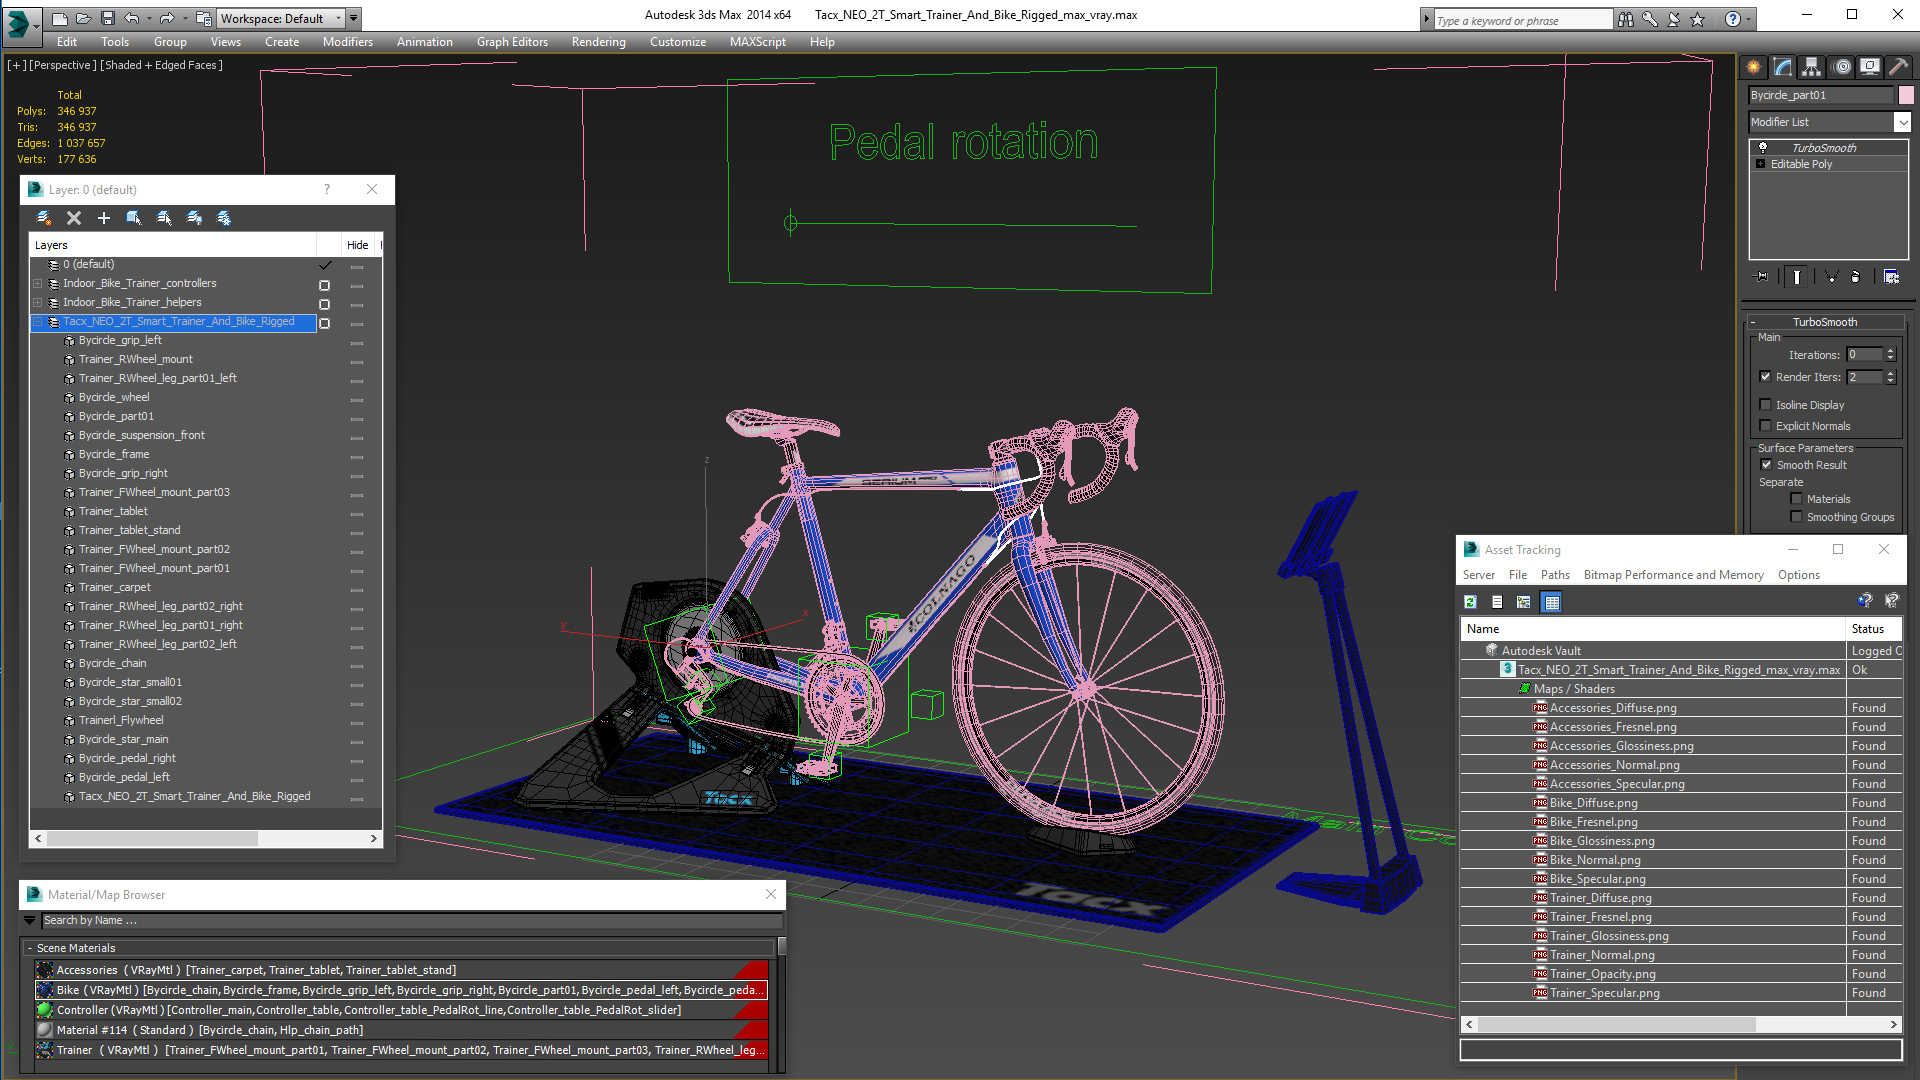Click the Make Unique icon

click(x=1831, y=277)
